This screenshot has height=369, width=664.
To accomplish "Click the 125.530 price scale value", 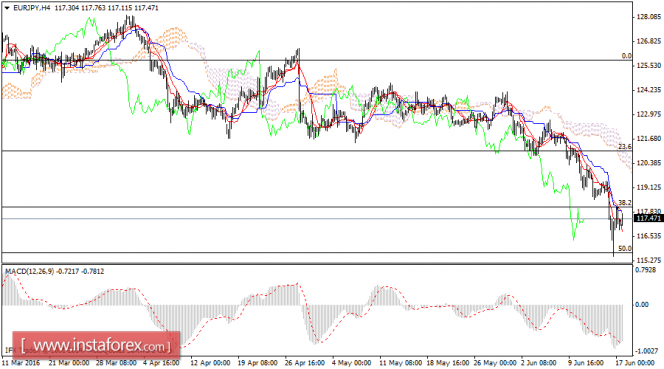I will click(x=648, y=65).
